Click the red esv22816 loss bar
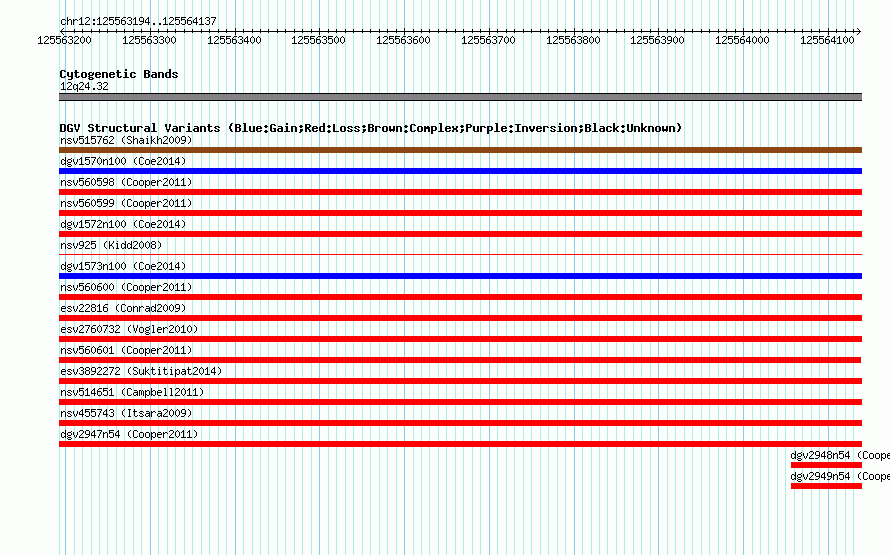The height and width of the screenshot is (555, 890). point(460,318)
